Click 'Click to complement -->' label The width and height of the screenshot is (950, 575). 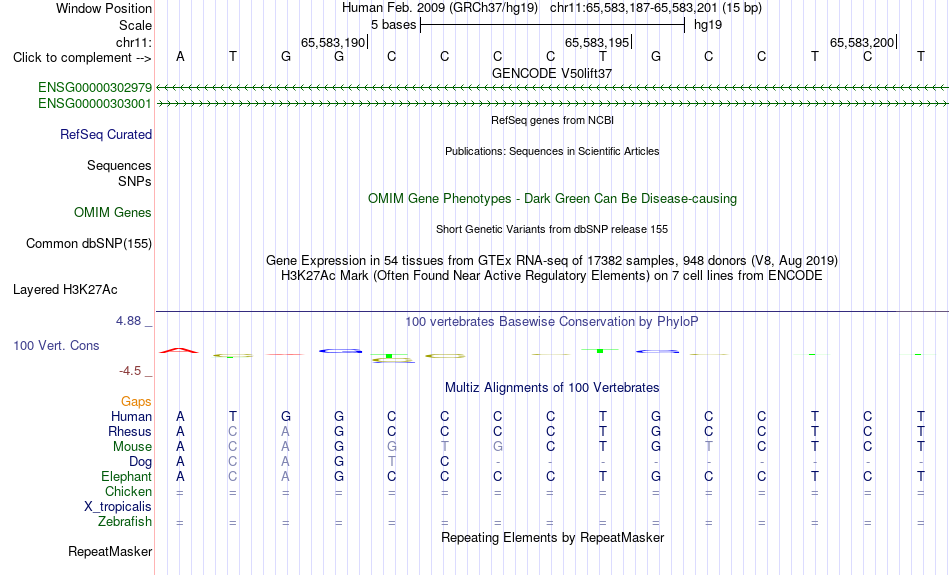(82, 58)
